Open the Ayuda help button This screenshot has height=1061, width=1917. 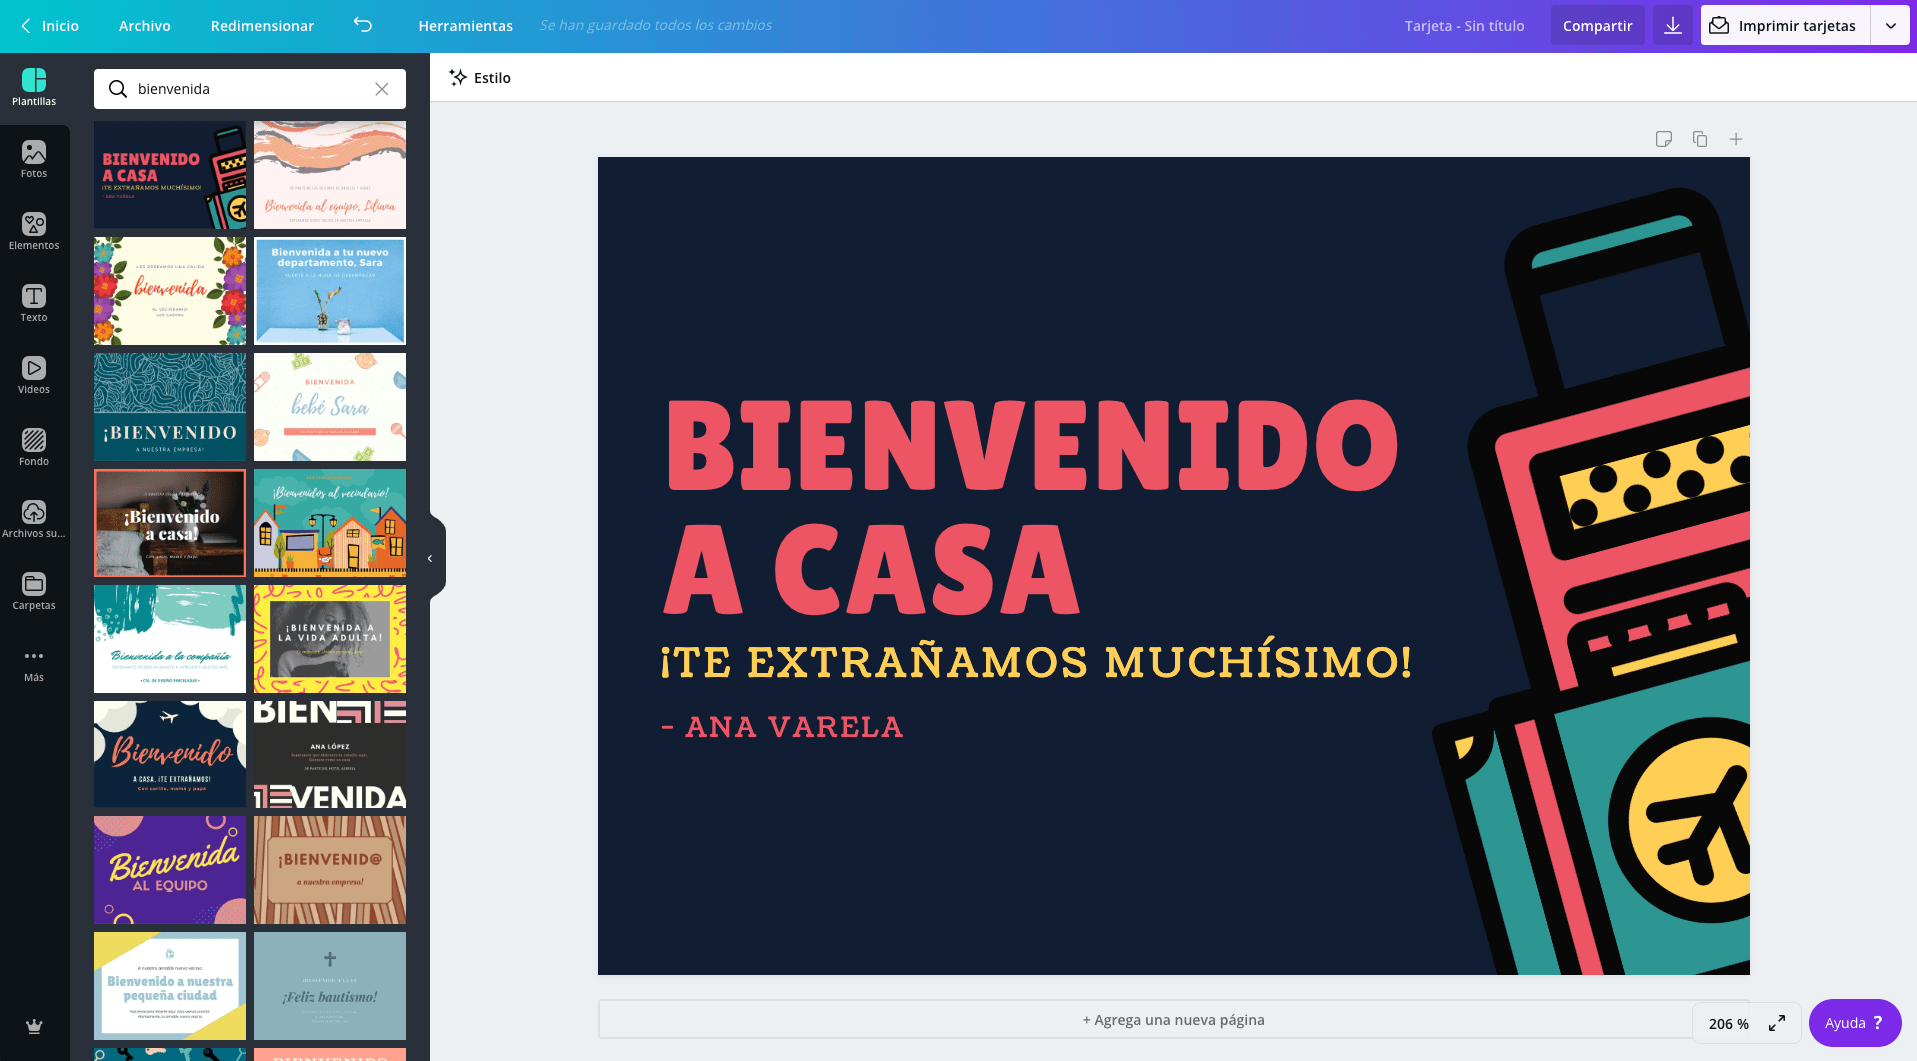[1855, 1023]
